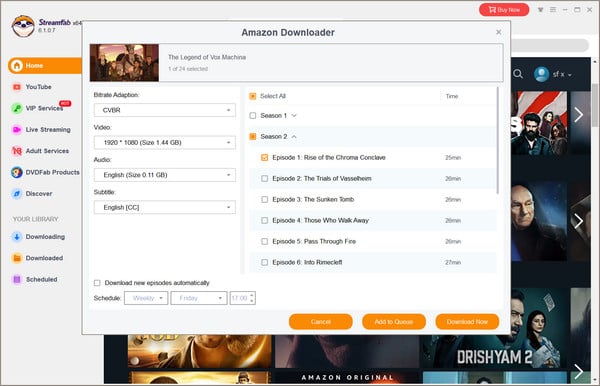Click The Boys poster thumbnail
The image size is (600, 386).
coord(538,123)
